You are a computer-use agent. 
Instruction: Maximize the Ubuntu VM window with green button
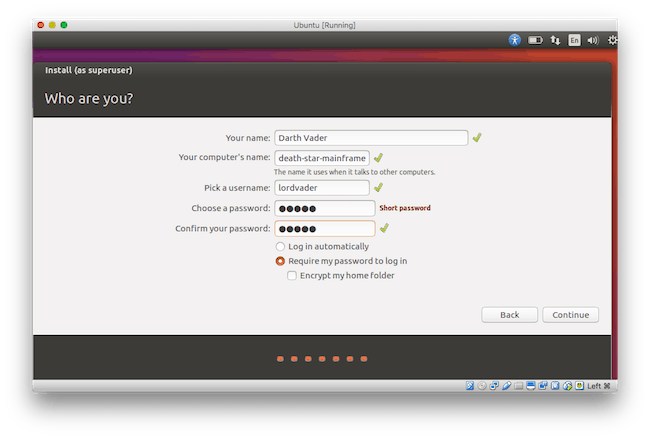64,25
